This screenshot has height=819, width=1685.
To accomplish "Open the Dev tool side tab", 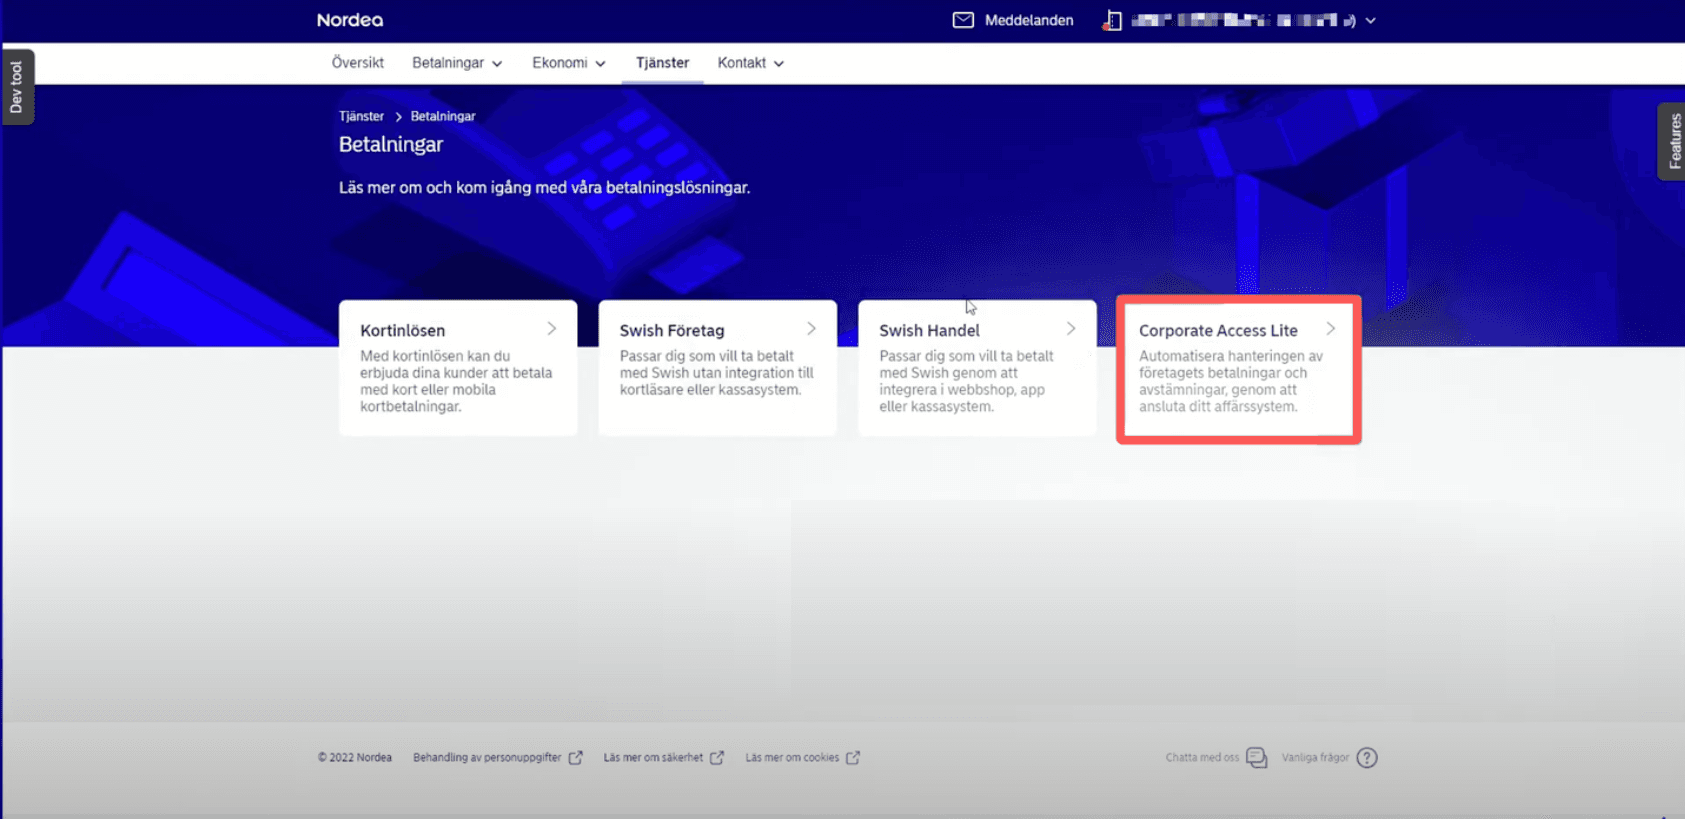I will click(17, 87).
